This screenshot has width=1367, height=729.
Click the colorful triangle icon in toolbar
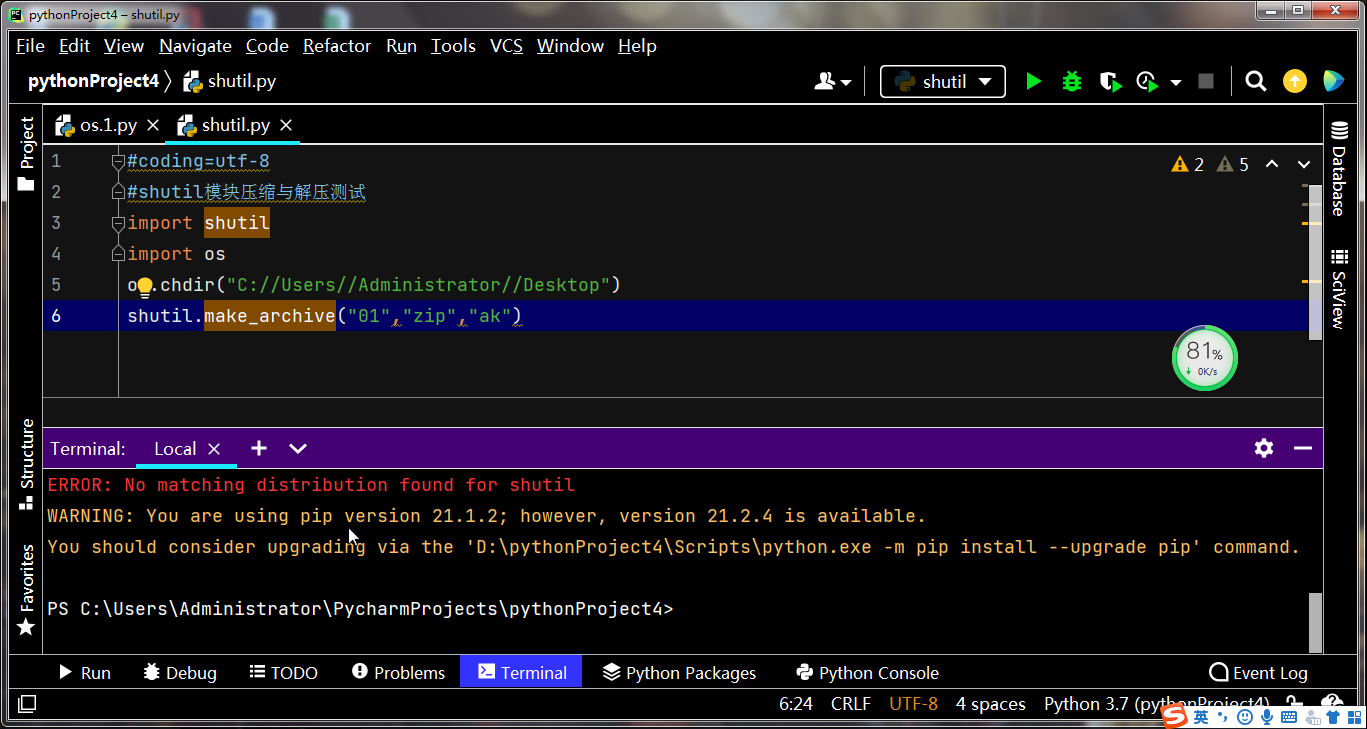(1333, 81)
